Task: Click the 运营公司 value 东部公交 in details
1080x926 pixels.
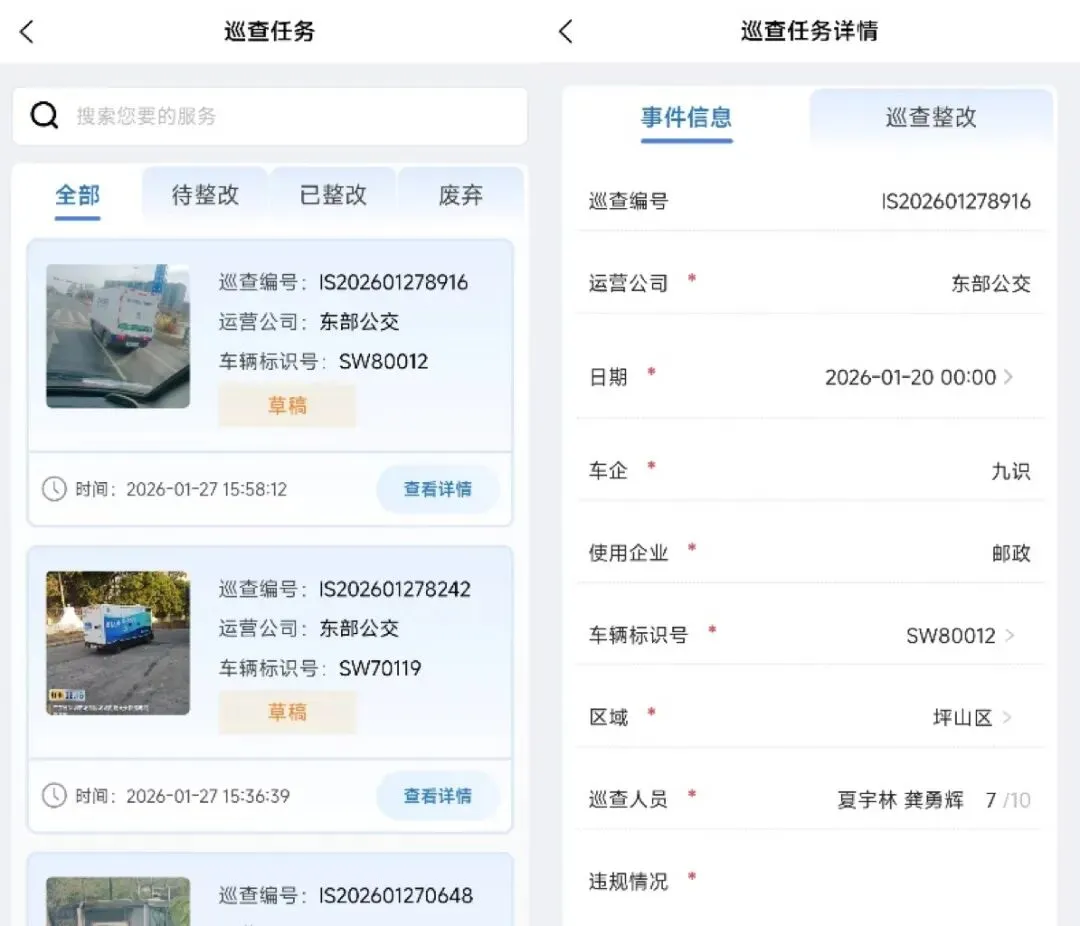Action: (990, 283)
